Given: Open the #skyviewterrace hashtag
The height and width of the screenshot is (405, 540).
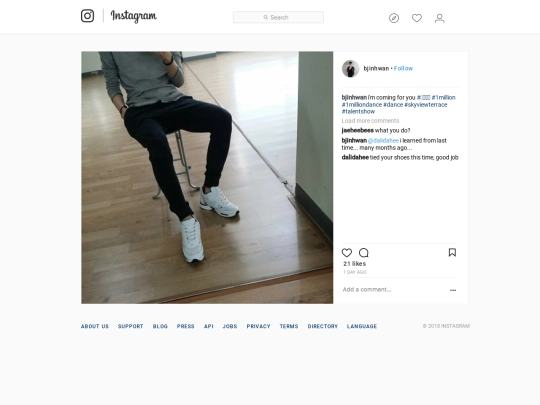Looking at the screenshot, I should (x=426, y=105).
